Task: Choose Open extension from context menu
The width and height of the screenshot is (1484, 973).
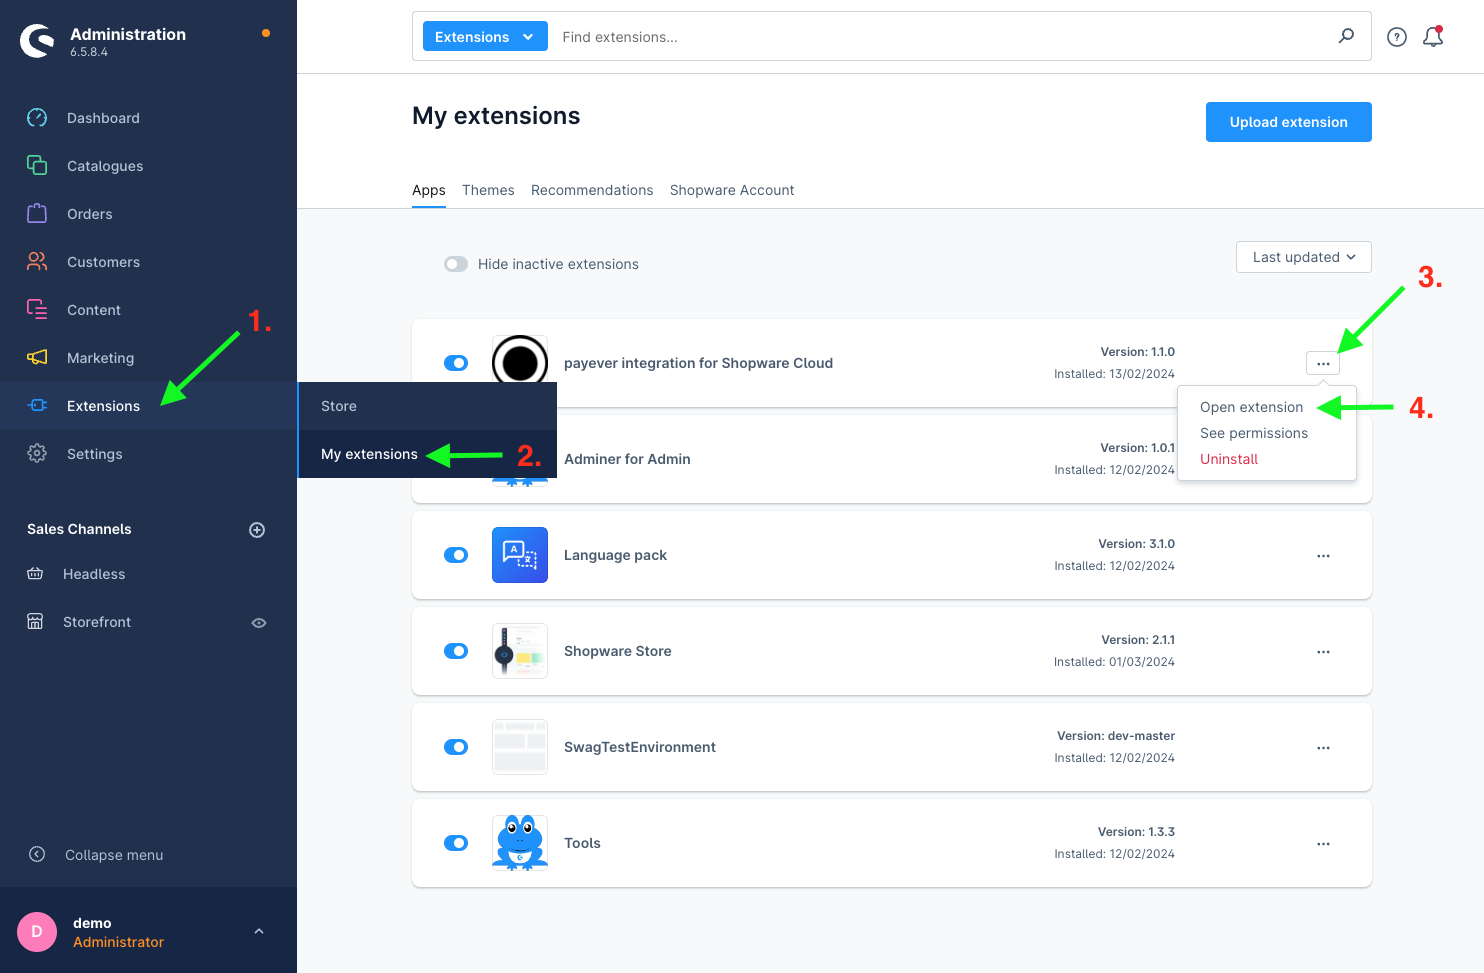Action: (x=1251, y=407)
